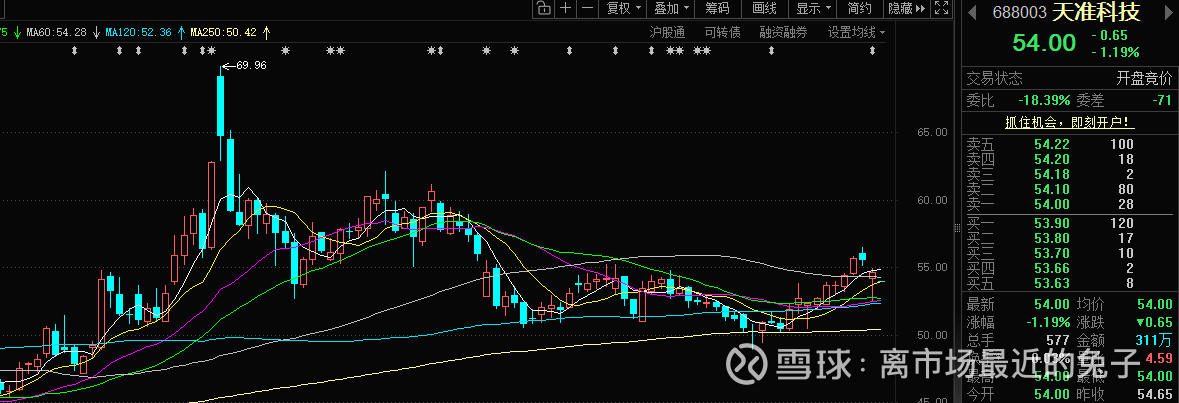Switch to 简约 simple view
The image size is (1179, 403).
coord(859,8)
